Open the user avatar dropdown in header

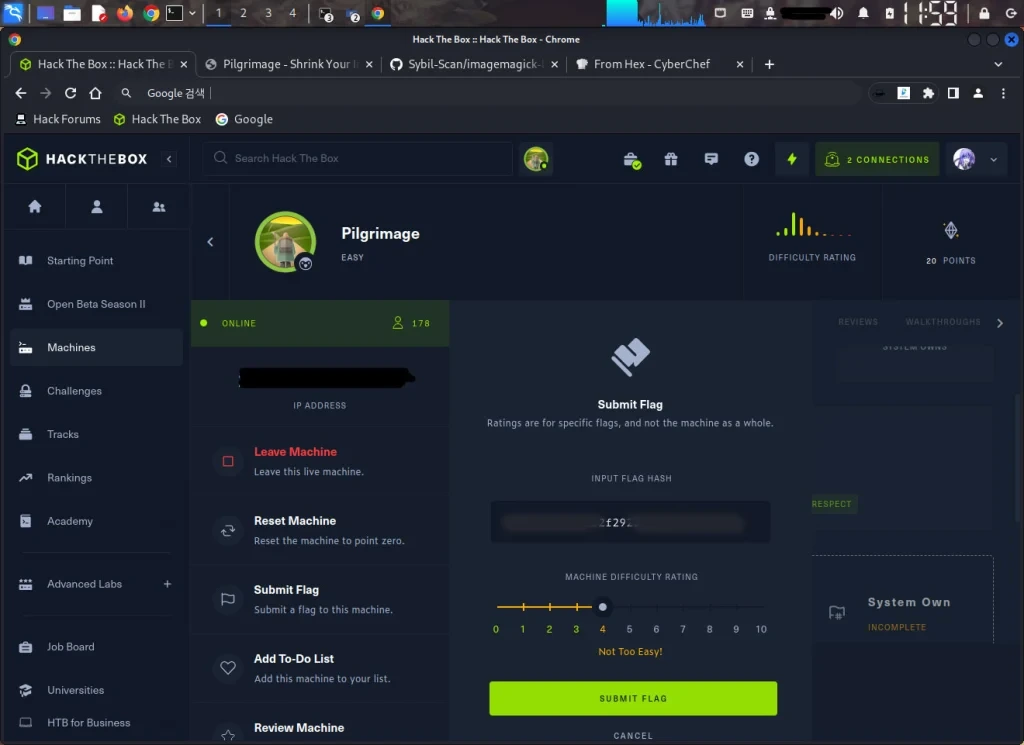976,159
